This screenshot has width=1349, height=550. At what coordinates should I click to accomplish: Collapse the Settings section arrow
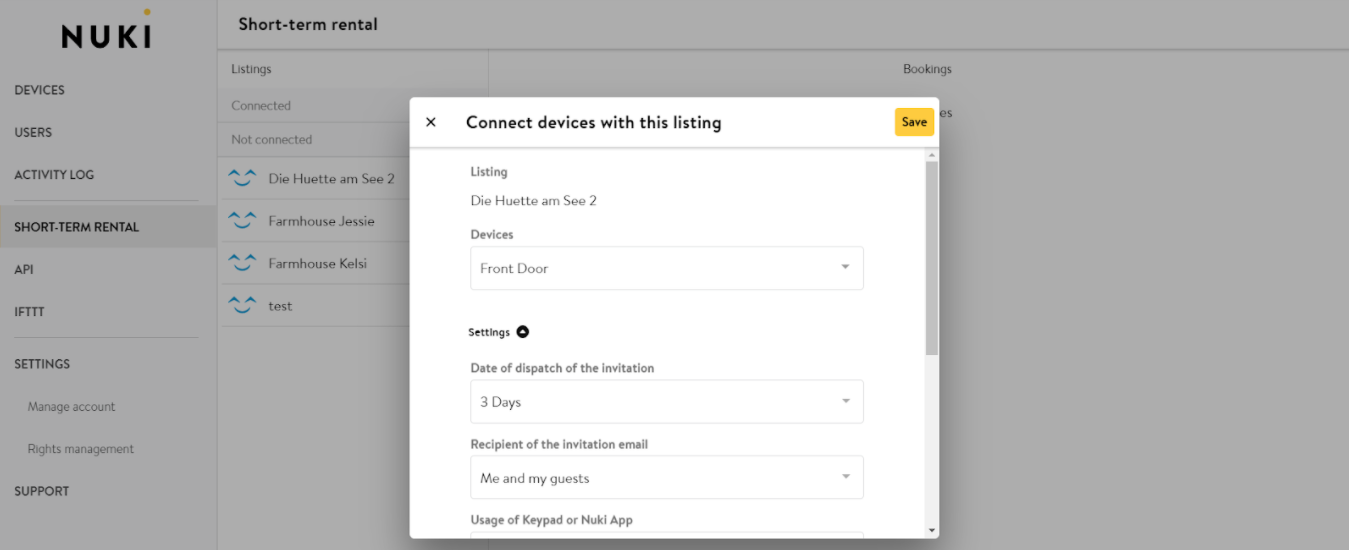[522, 332]
